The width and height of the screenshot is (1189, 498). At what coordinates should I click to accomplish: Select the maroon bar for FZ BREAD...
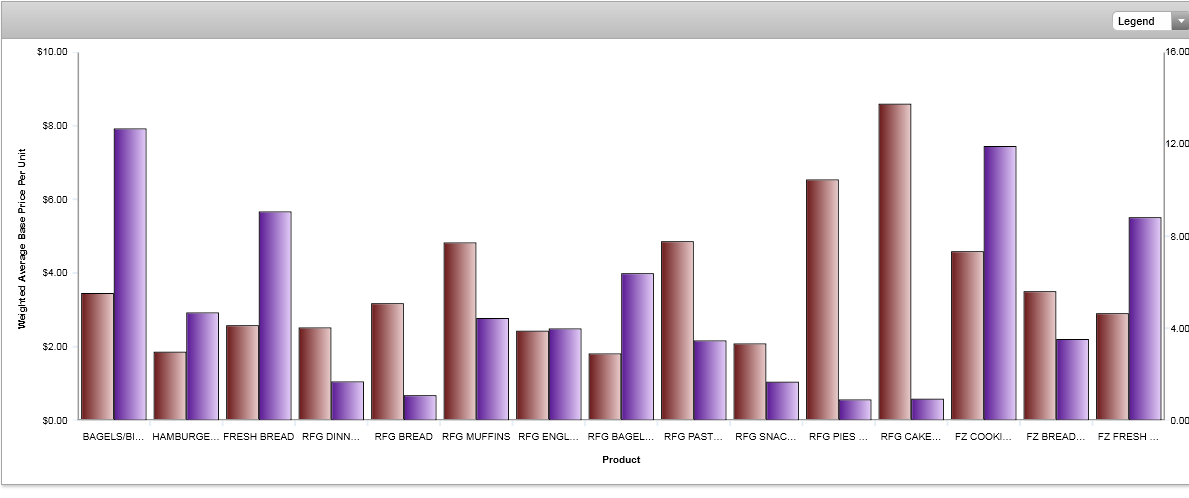tap(1039, 355)
